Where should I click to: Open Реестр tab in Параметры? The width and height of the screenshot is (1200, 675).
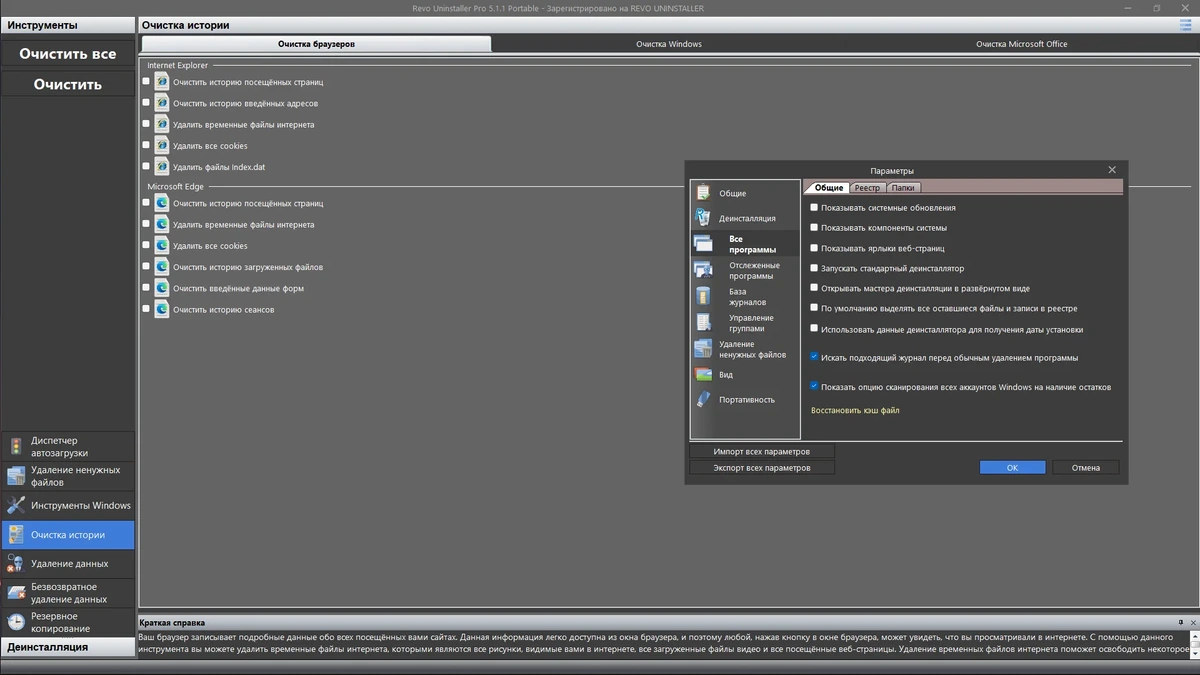coord(867,188)
